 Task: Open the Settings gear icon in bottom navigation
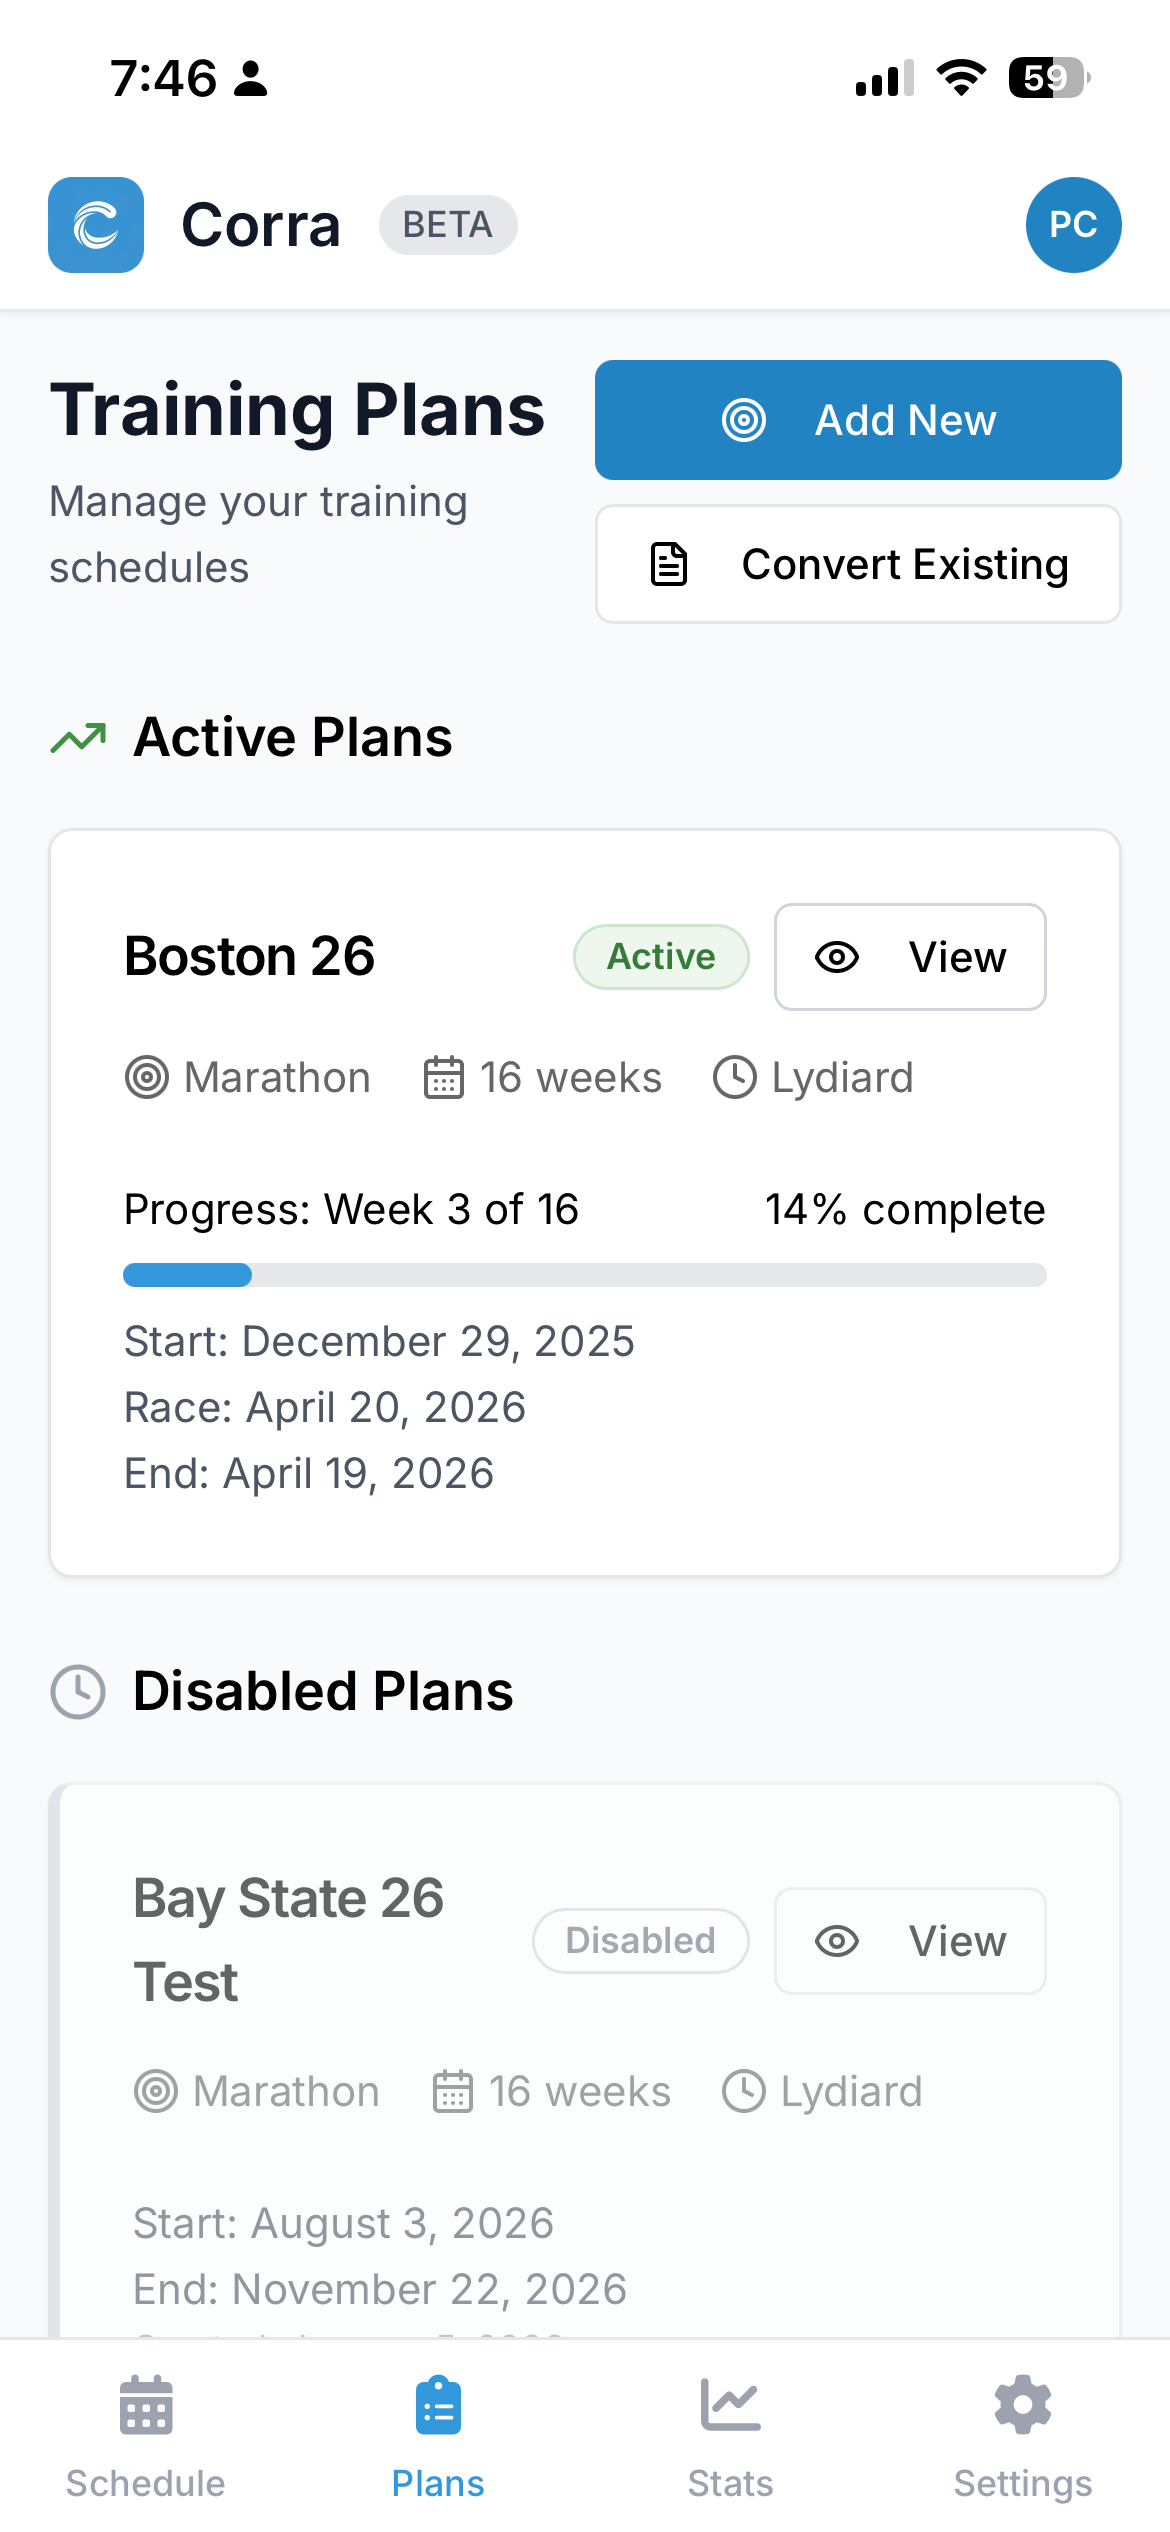pyautogui.click(x=1022, y=2406)
